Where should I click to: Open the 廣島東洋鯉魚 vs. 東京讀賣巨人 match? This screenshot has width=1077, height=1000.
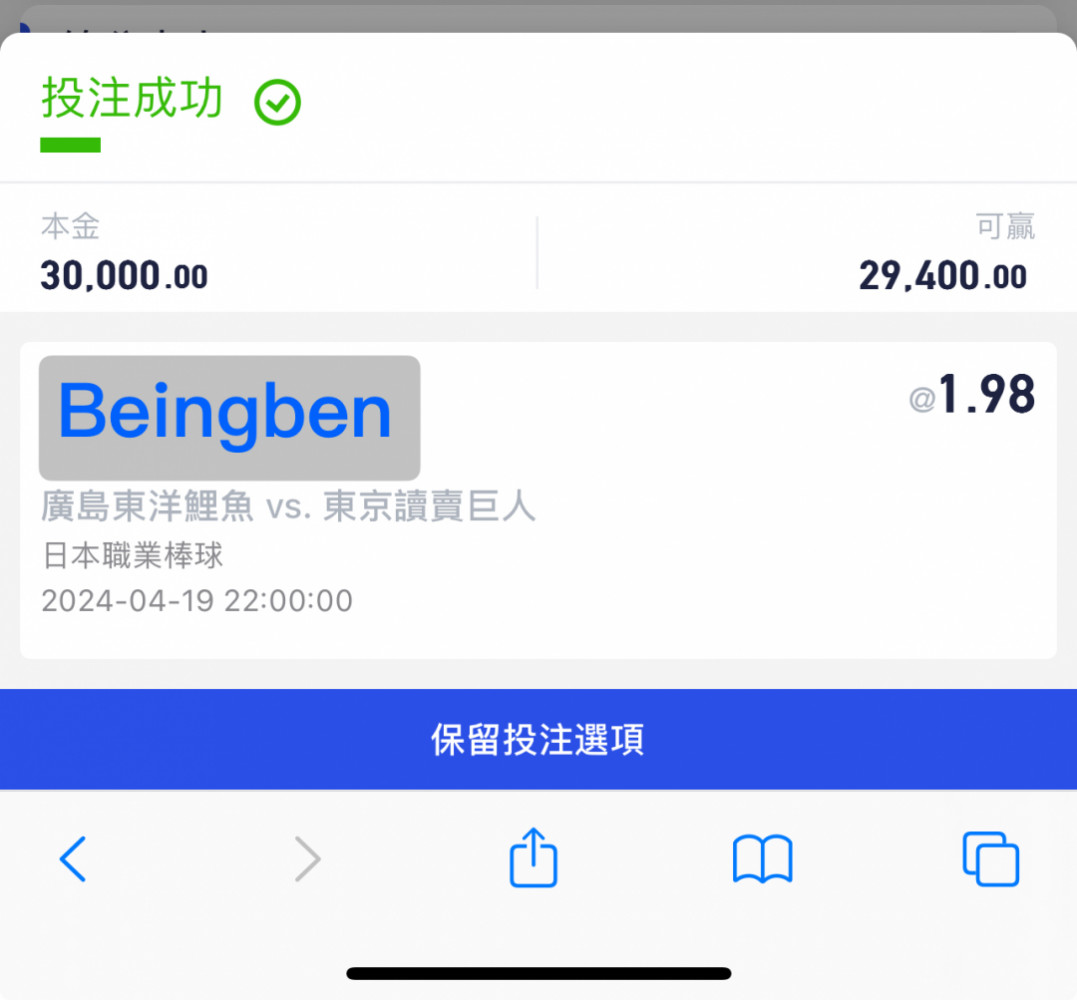[288, 506]
